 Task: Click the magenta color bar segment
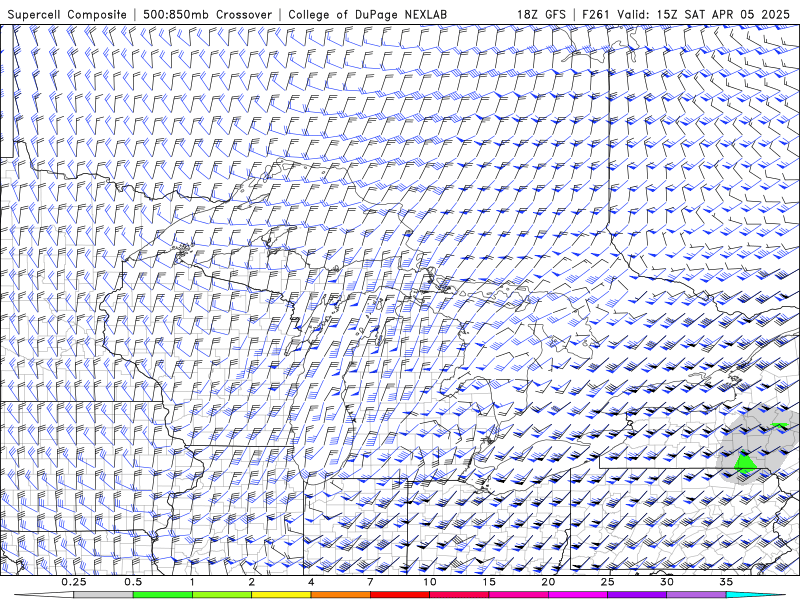point(578,595)
